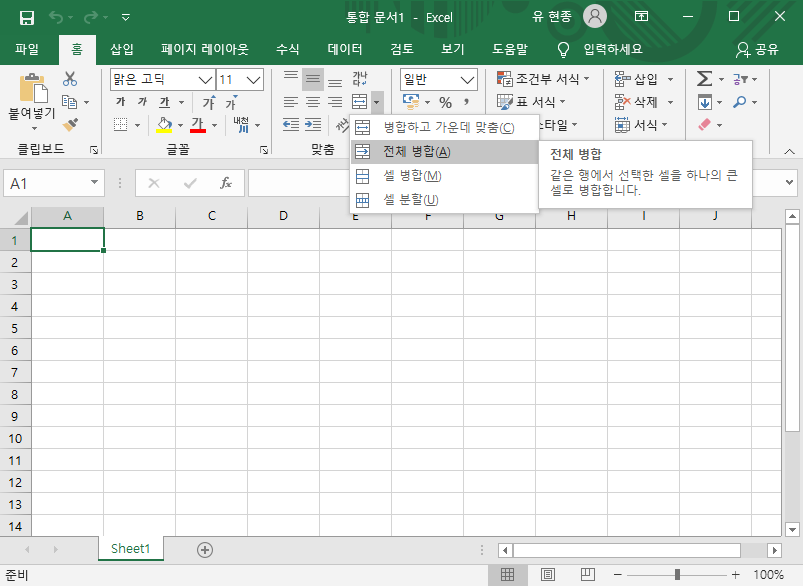Click the Clear eraser icon
803x586 pixels.
click(705, 124)
